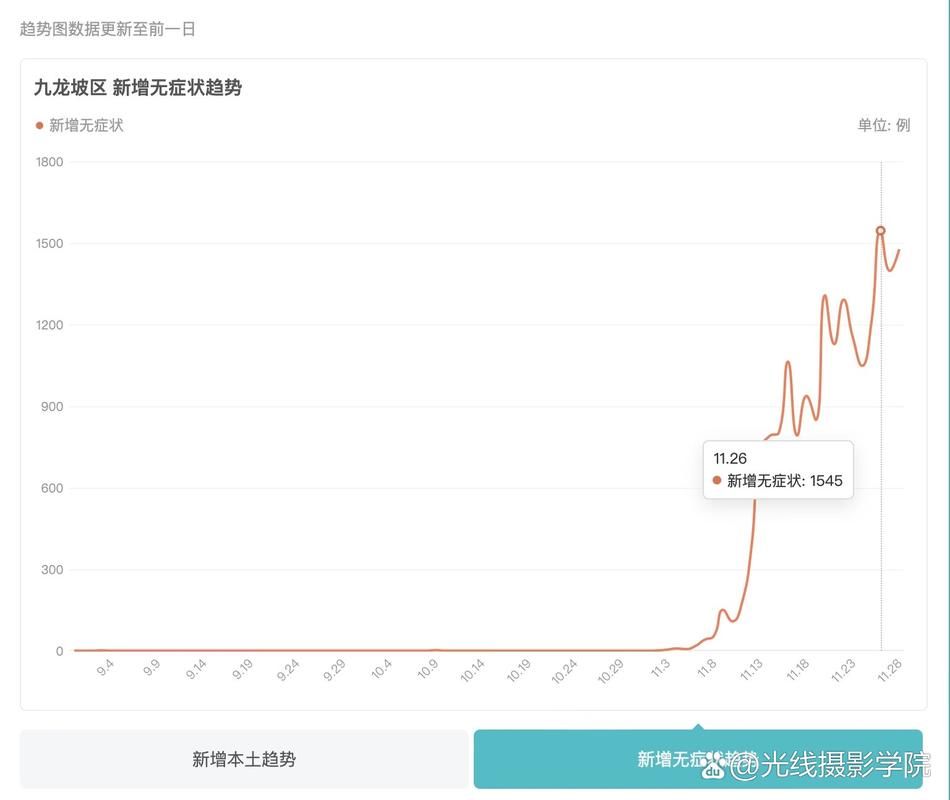The width and height of the screenshot is (950, 800).
Task: Click the orange dot in the tooltip
Action: click(717, 481)
